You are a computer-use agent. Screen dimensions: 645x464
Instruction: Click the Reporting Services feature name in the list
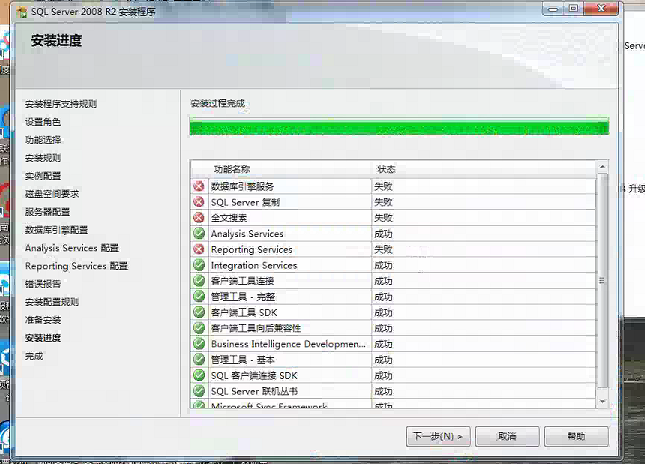(252, 249)
